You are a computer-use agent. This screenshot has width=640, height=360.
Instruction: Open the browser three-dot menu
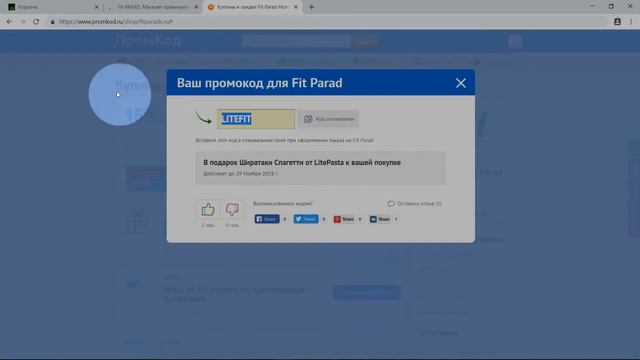[x=631, y=22]
